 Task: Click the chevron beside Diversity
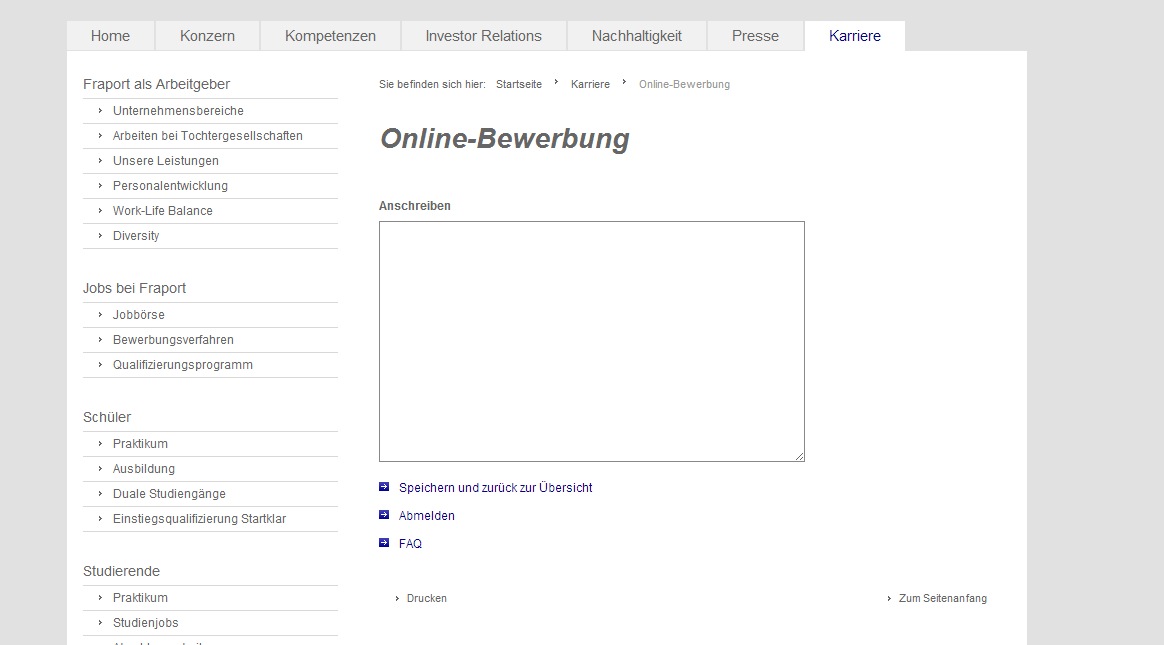100,236
